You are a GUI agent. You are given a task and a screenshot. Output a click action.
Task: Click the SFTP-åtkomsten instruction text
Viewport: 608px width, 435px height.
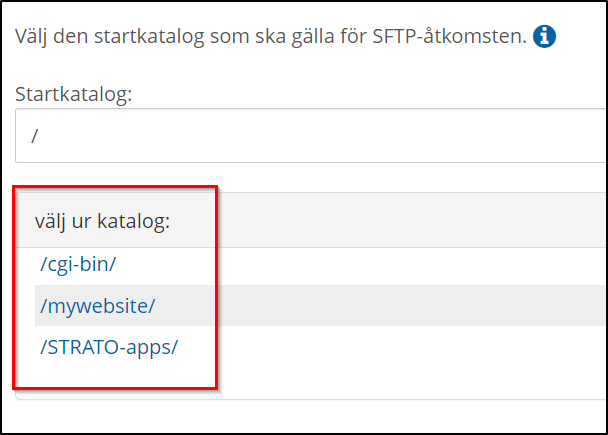click(x=270, y=38)
